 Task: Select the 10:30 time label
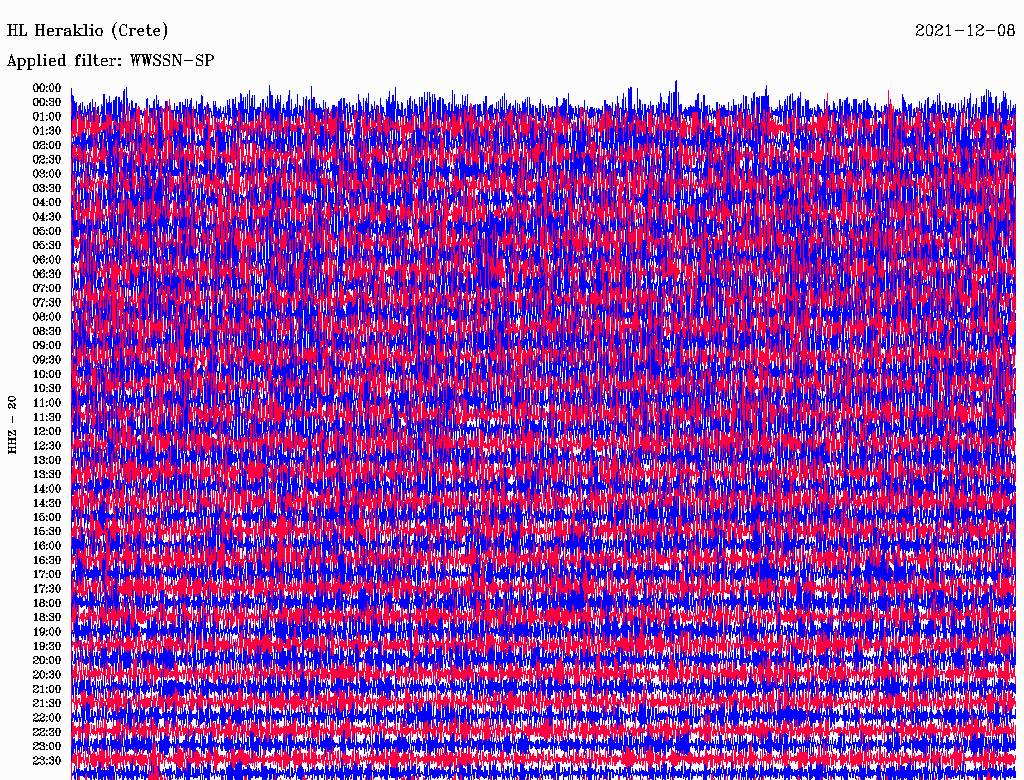pyautogui.click(x=46, y=388)
